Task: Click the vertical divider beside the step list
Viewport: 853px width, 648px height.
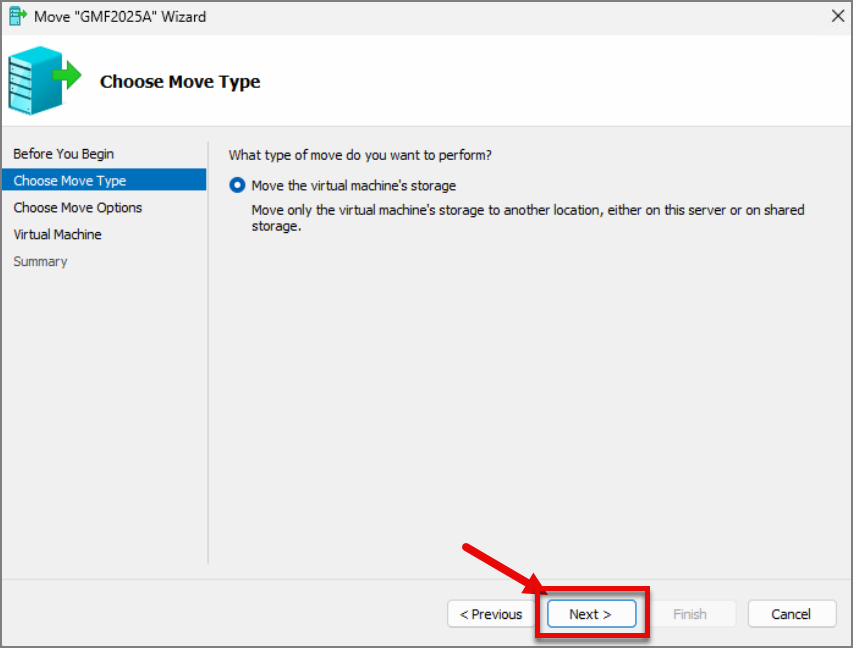Action: 208,353
